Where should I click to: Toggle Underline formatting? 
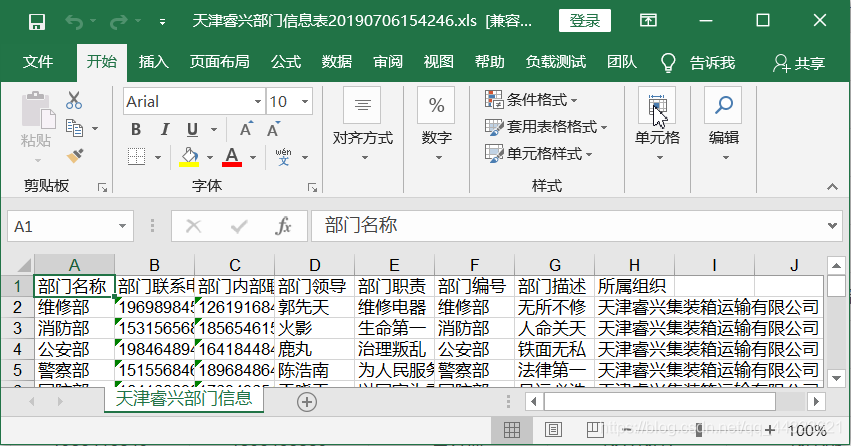click(192, 129)
